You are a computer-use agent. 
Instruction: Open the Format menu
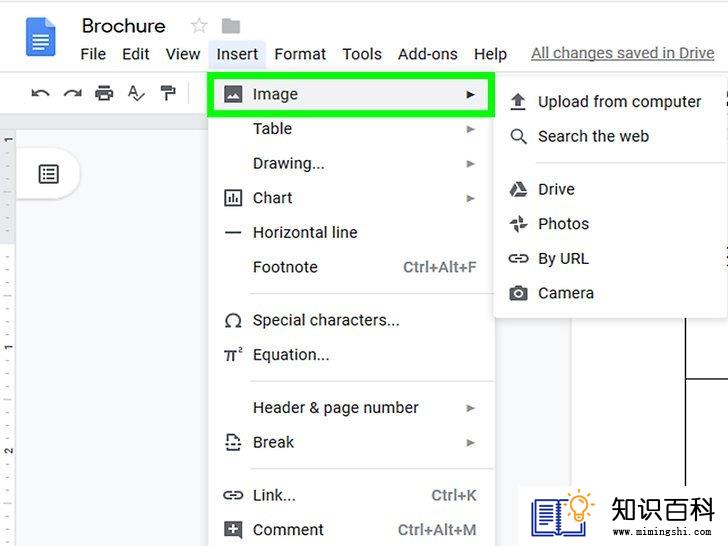pos(300,54)
